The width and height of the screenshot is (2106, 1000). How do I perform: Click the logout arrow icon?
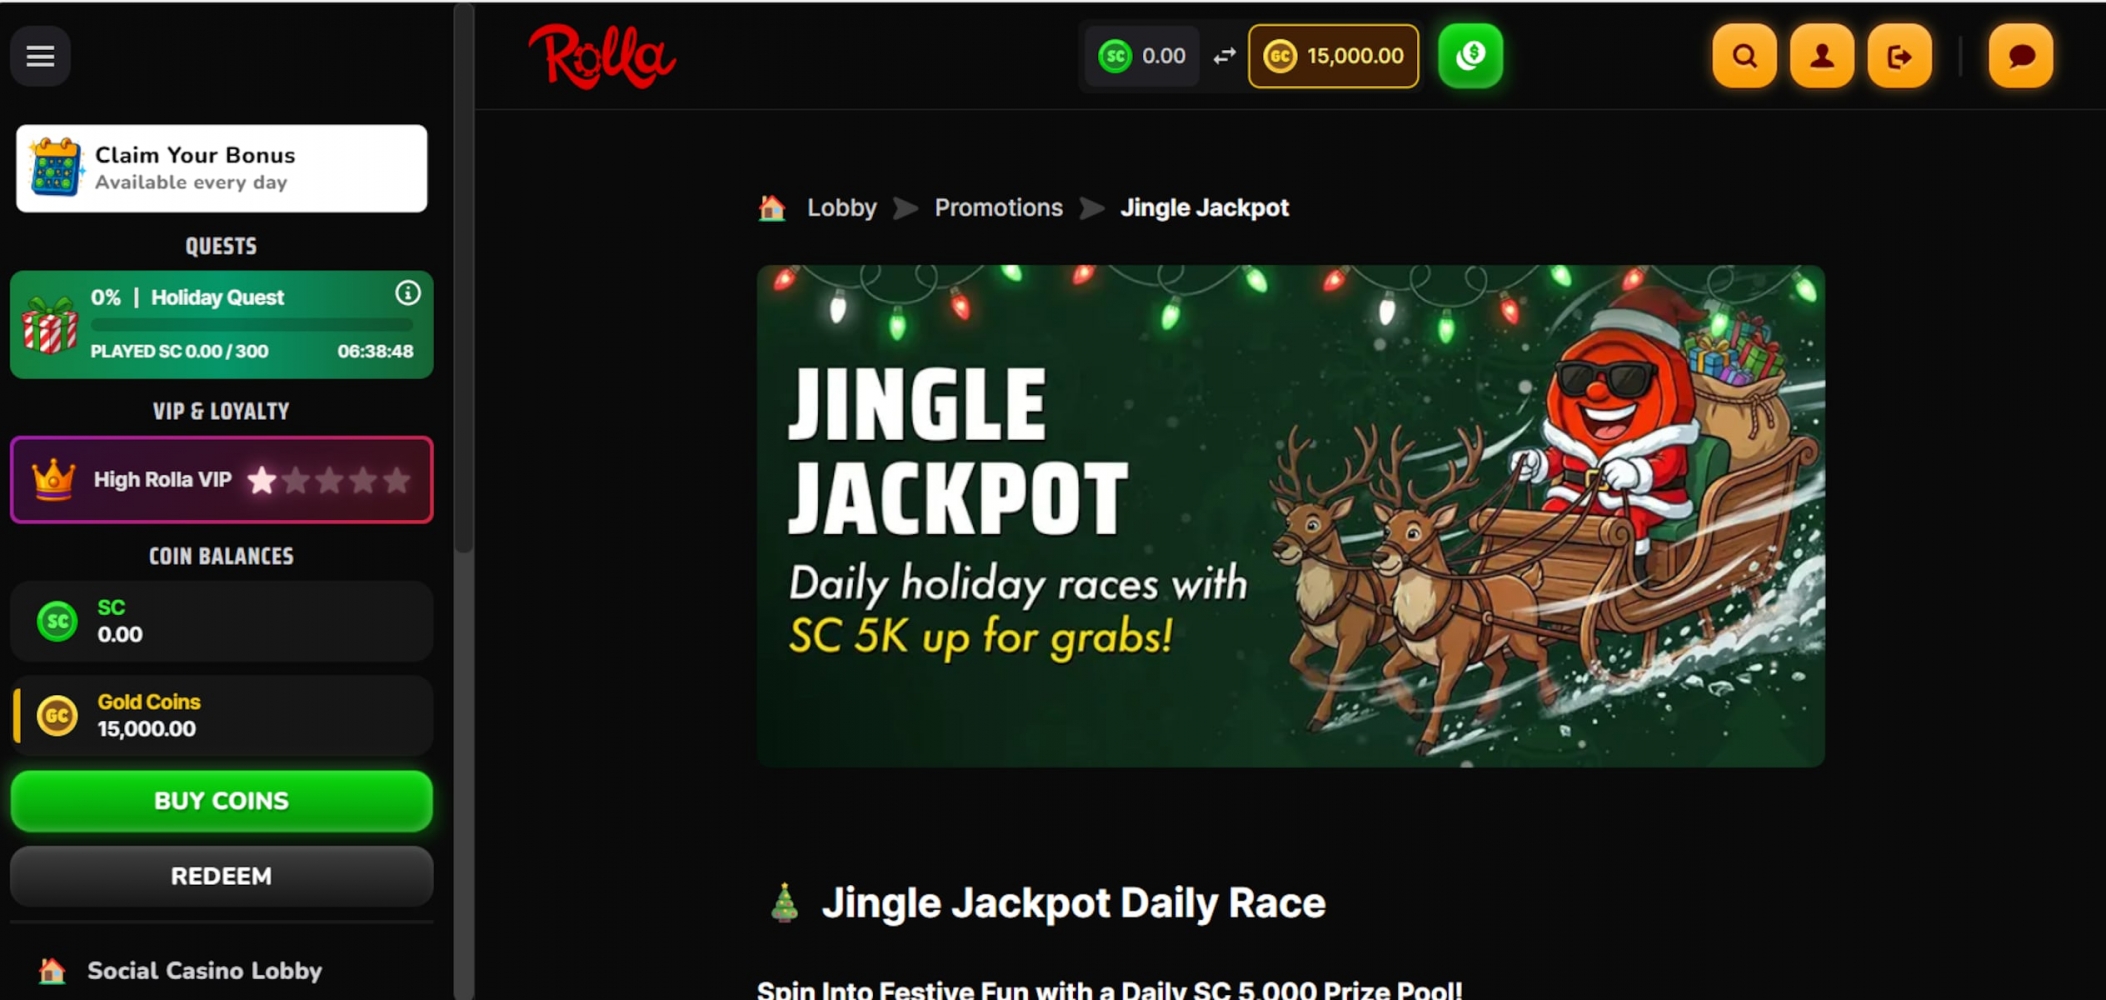(x=1899, y=56)
